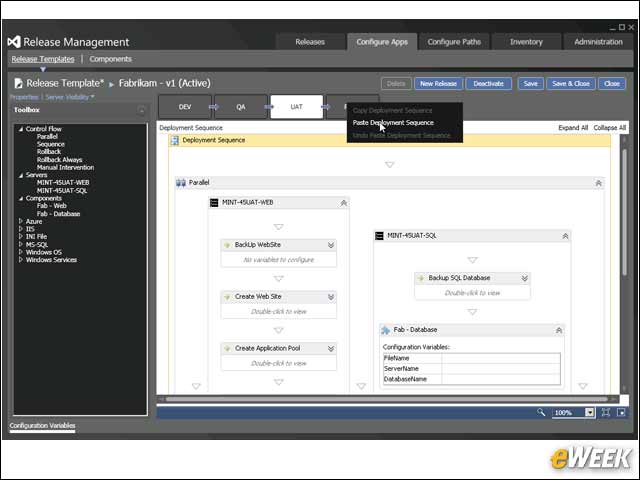
Task: Switch to the Releases tab
Action: (x=310, y=42)
